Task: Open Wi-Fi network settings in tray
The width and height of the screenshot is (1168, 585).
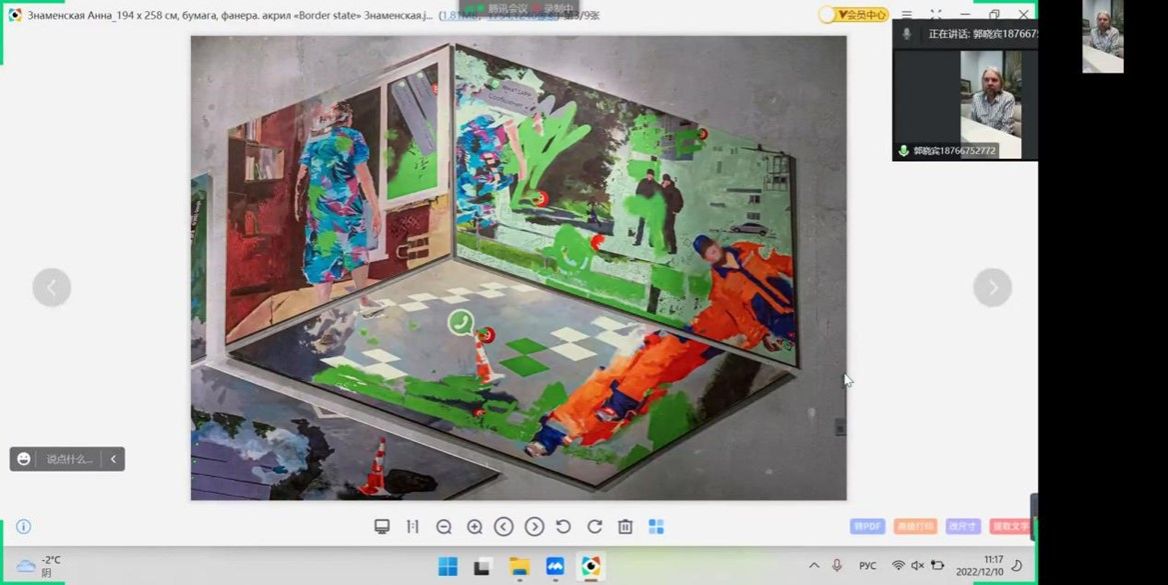Action: [x=898, y=566]
